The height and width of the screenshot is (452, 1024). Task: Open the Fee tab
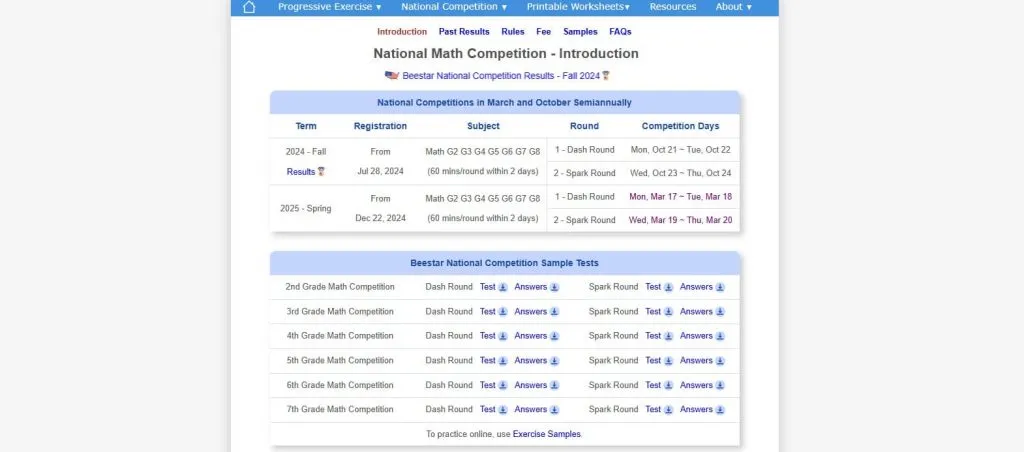543,31
